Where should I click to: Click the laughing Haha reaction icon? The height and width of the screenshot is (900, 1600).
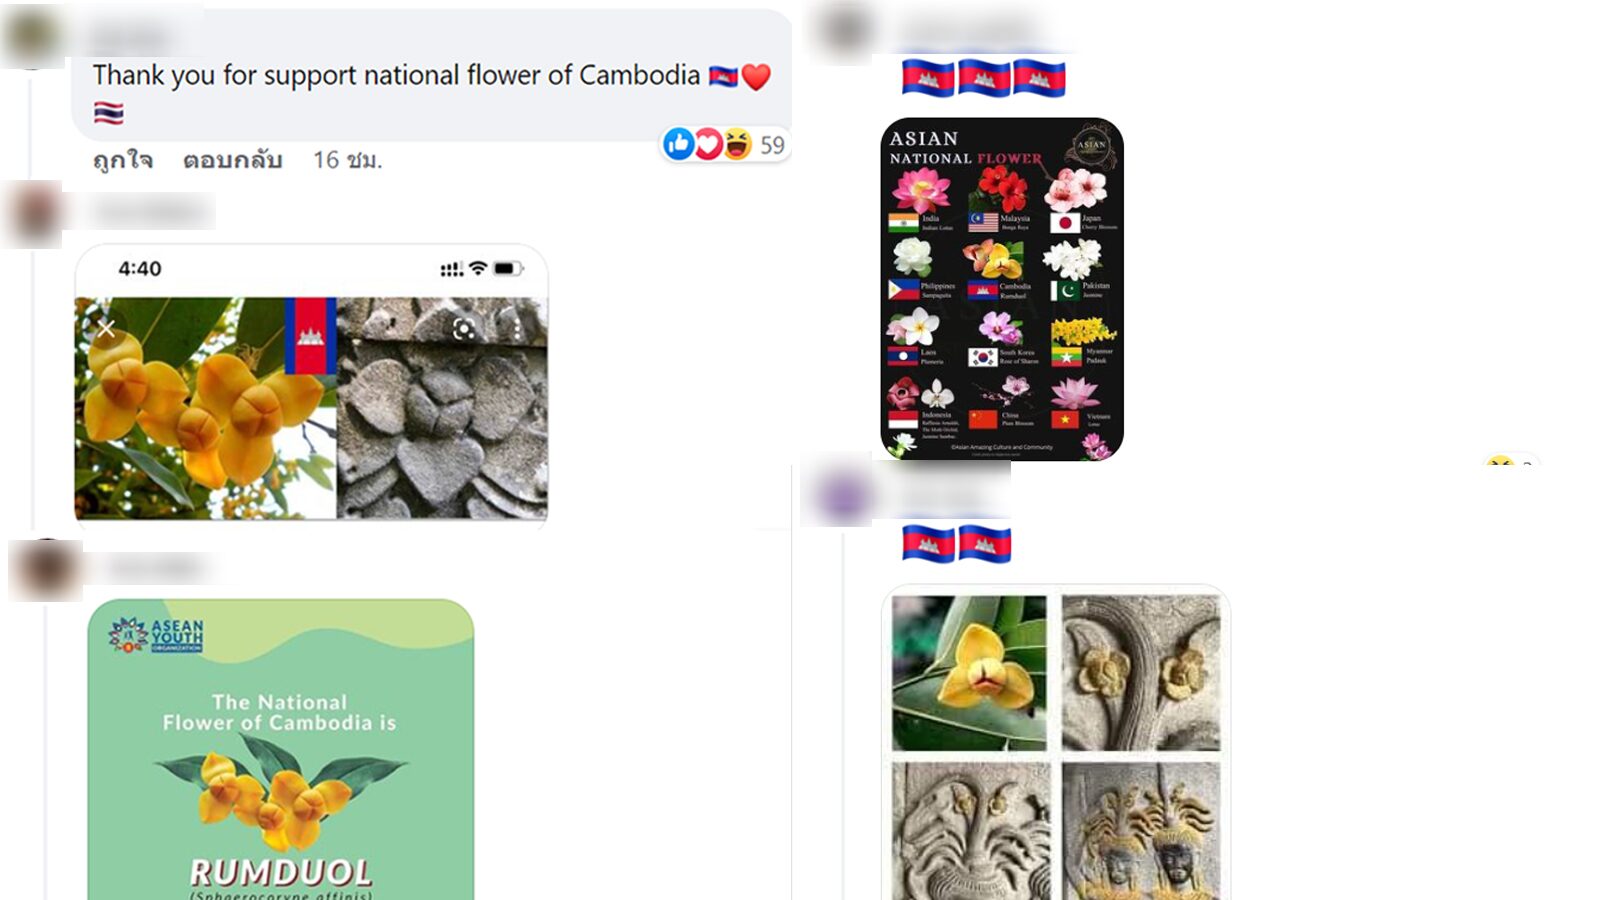click(x=737, y=144)
